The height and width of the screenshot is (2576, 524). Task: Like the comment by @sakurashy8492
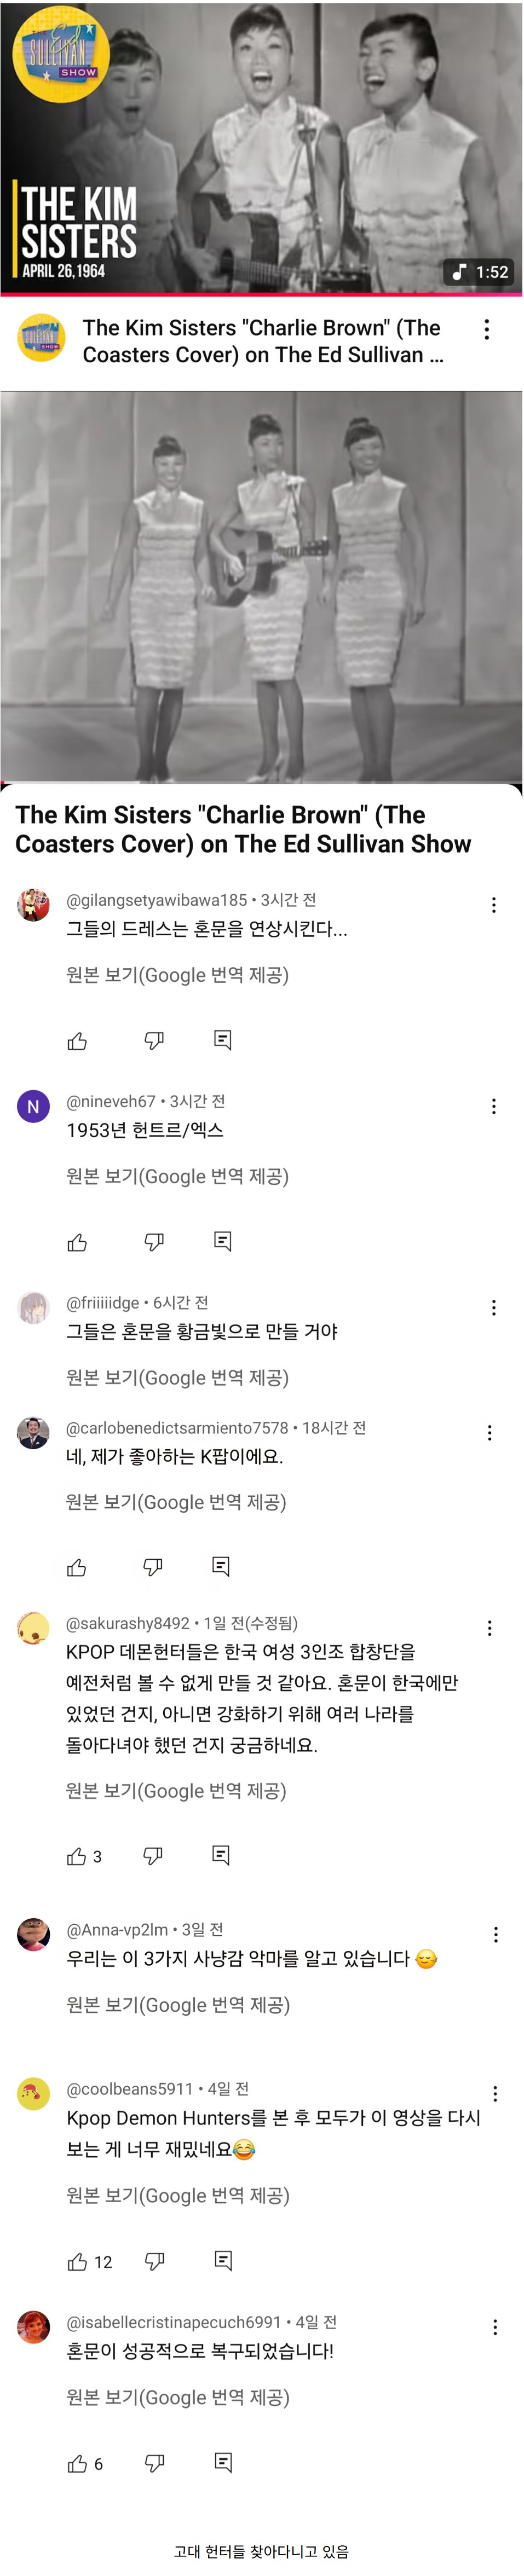(77, 1856)
